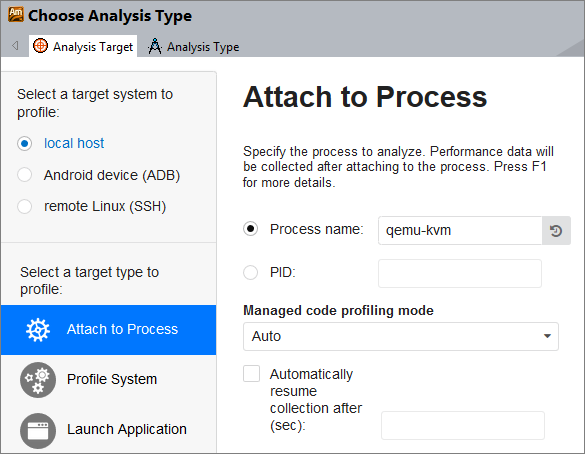Select the PID radio button
This screenshot has width=585, height=454.
tap(250, 272)
